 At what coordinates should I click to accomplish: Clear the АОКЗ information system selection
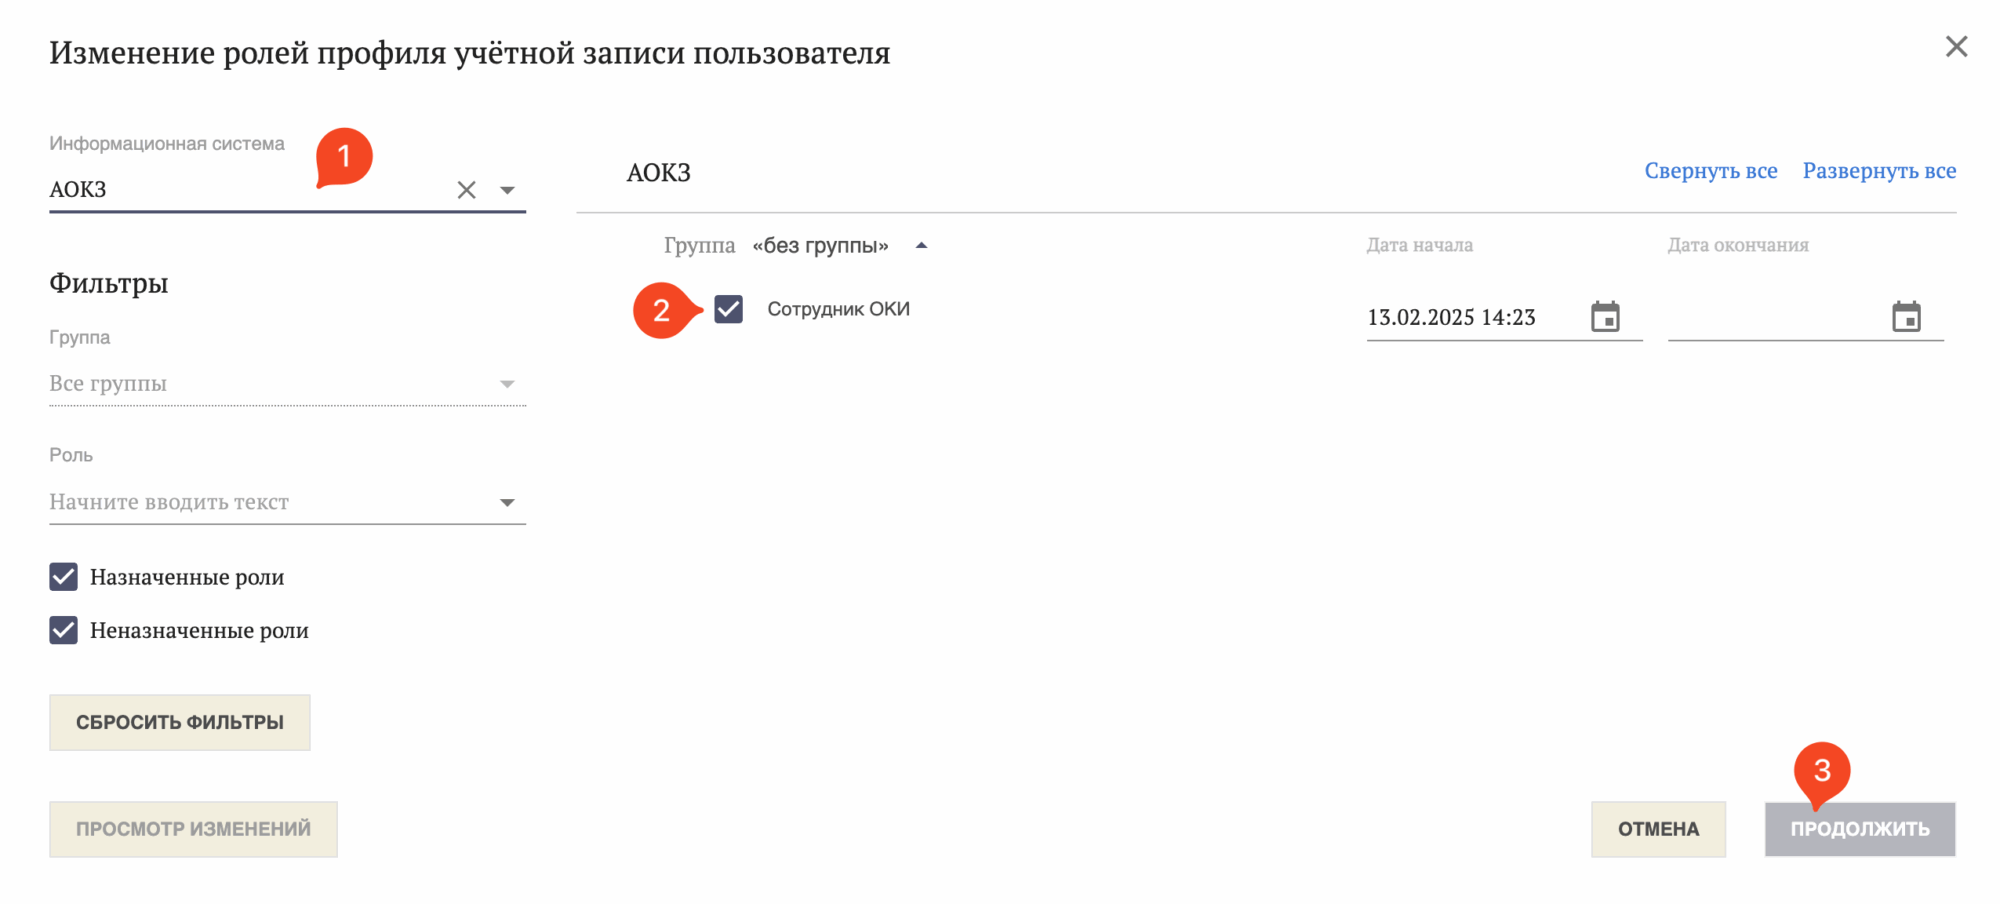[x=466, y=190]
